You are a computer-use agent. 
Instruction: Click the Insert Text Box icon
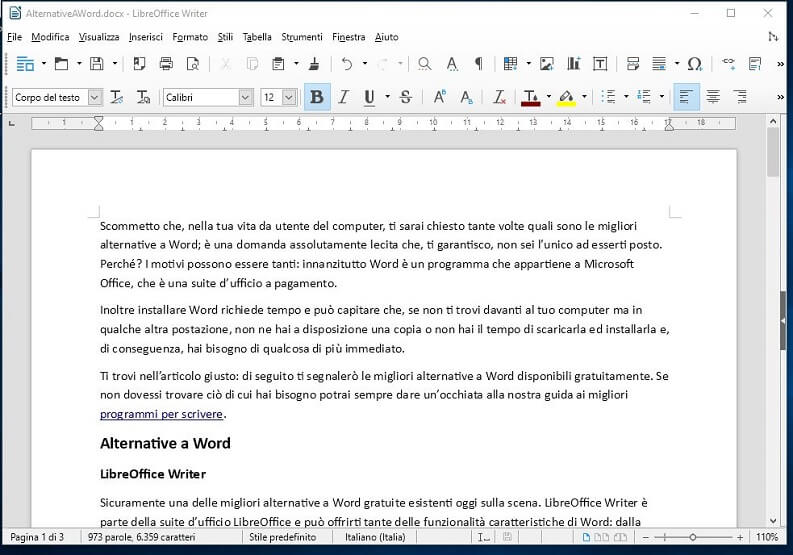pyautogui.click(x=600, y=64)
